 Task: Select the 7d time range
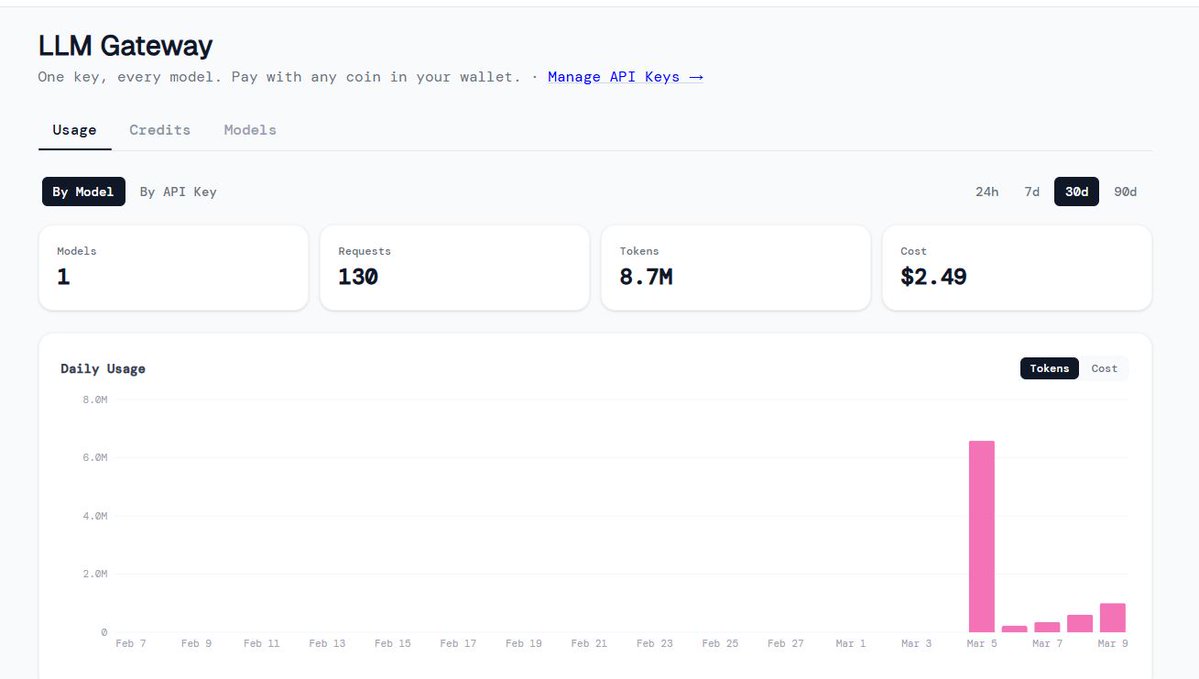click(1031, 191)
